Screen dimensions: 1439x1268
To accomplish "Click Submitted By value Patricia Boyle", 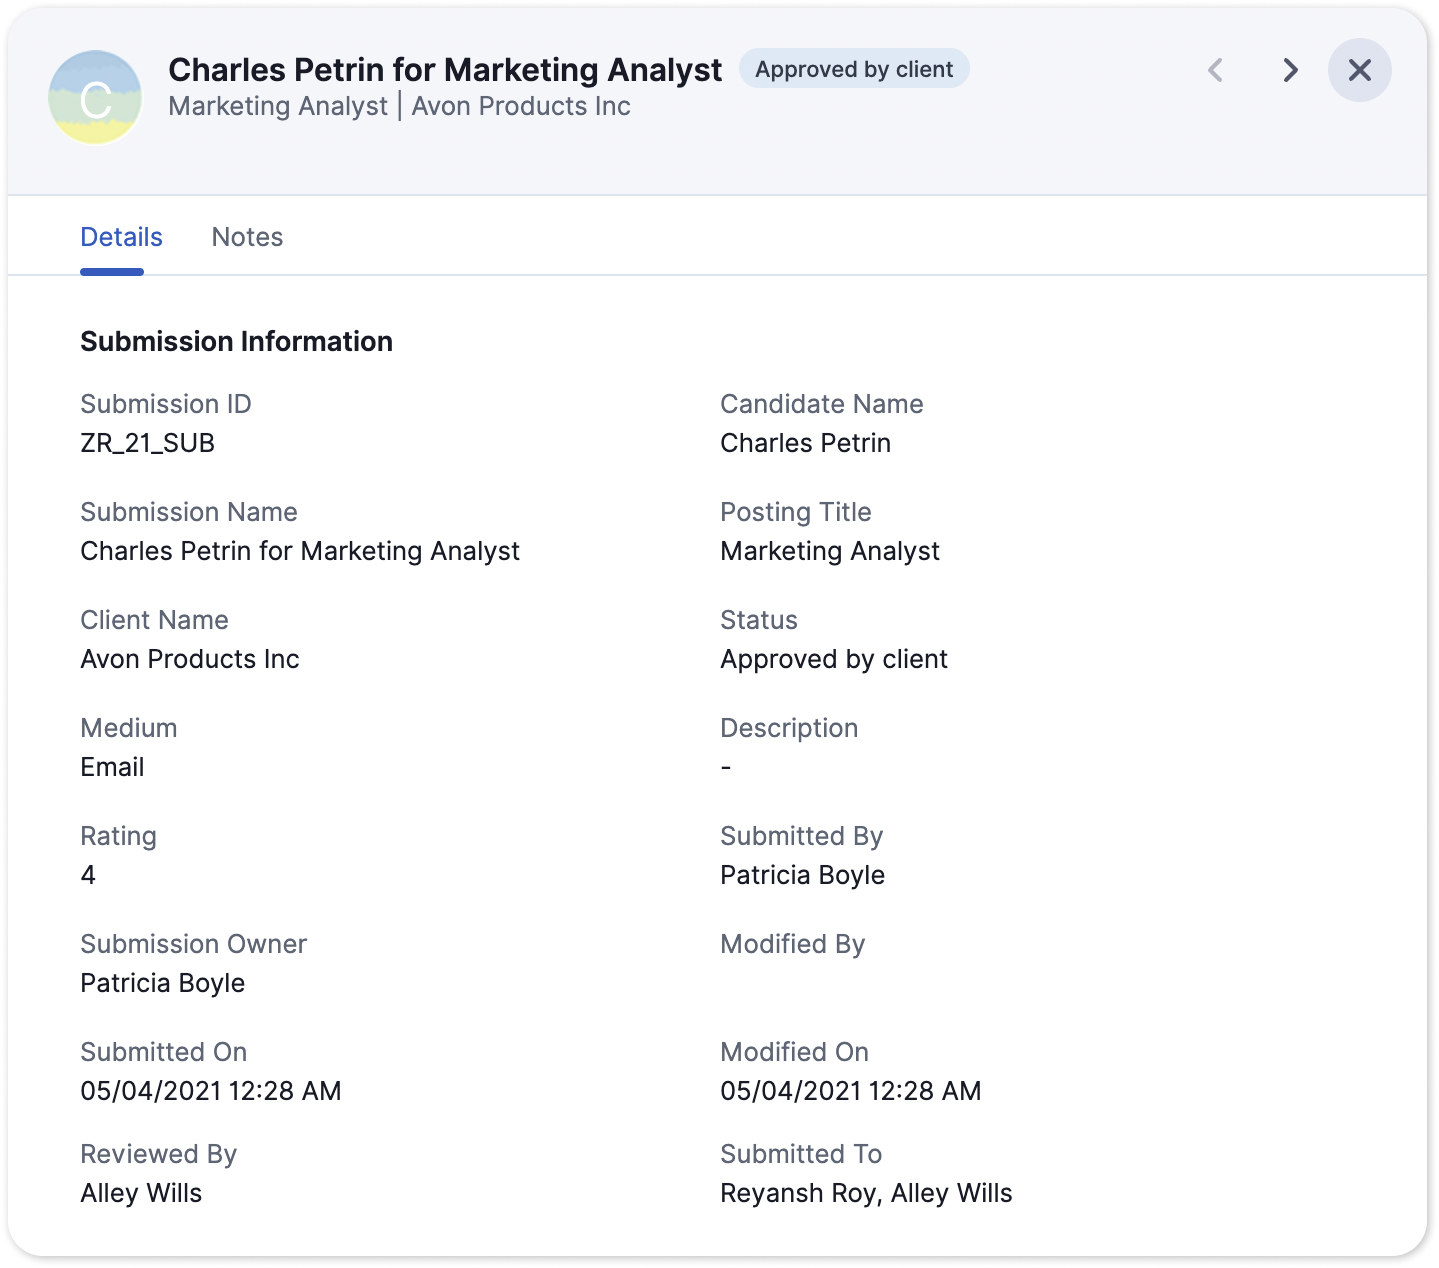I will [802, 875].
